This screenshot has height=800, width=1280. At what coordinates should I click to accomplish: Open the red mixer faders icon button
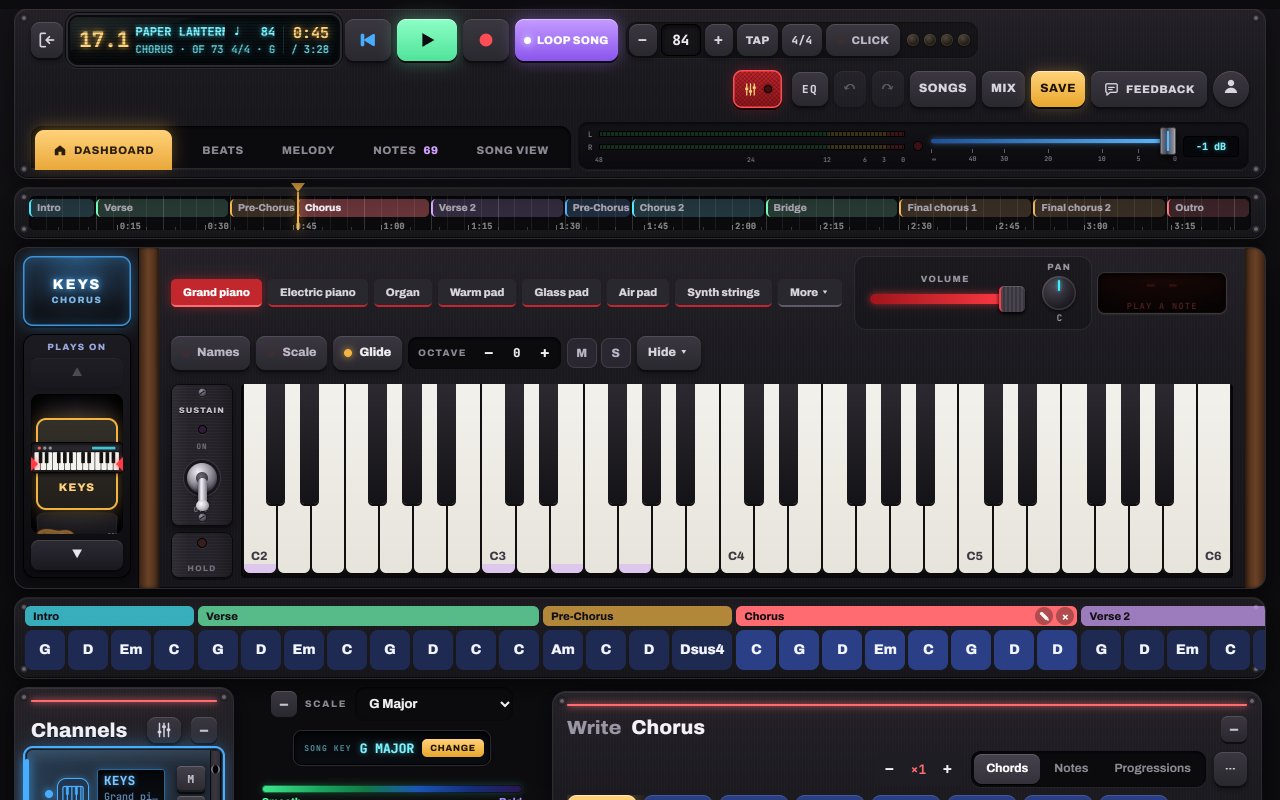[757, 89]
